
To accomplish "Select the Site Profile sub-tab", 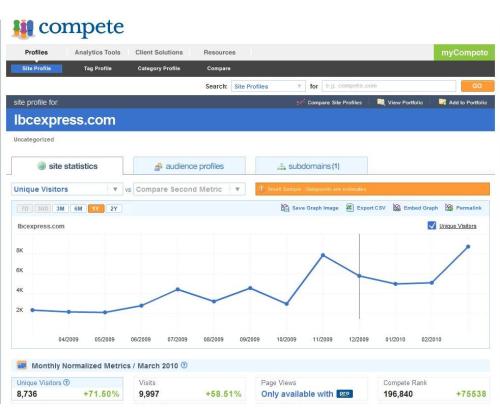I will [36, 68].
